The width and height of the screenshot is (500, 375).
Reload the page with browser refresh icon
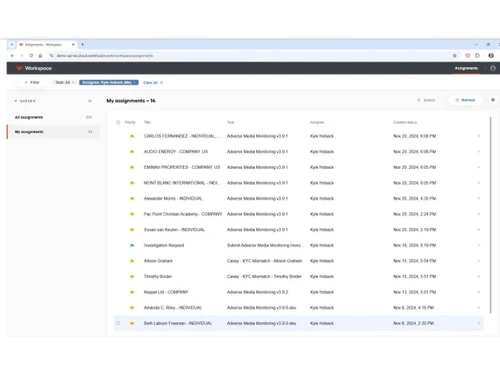31,56
